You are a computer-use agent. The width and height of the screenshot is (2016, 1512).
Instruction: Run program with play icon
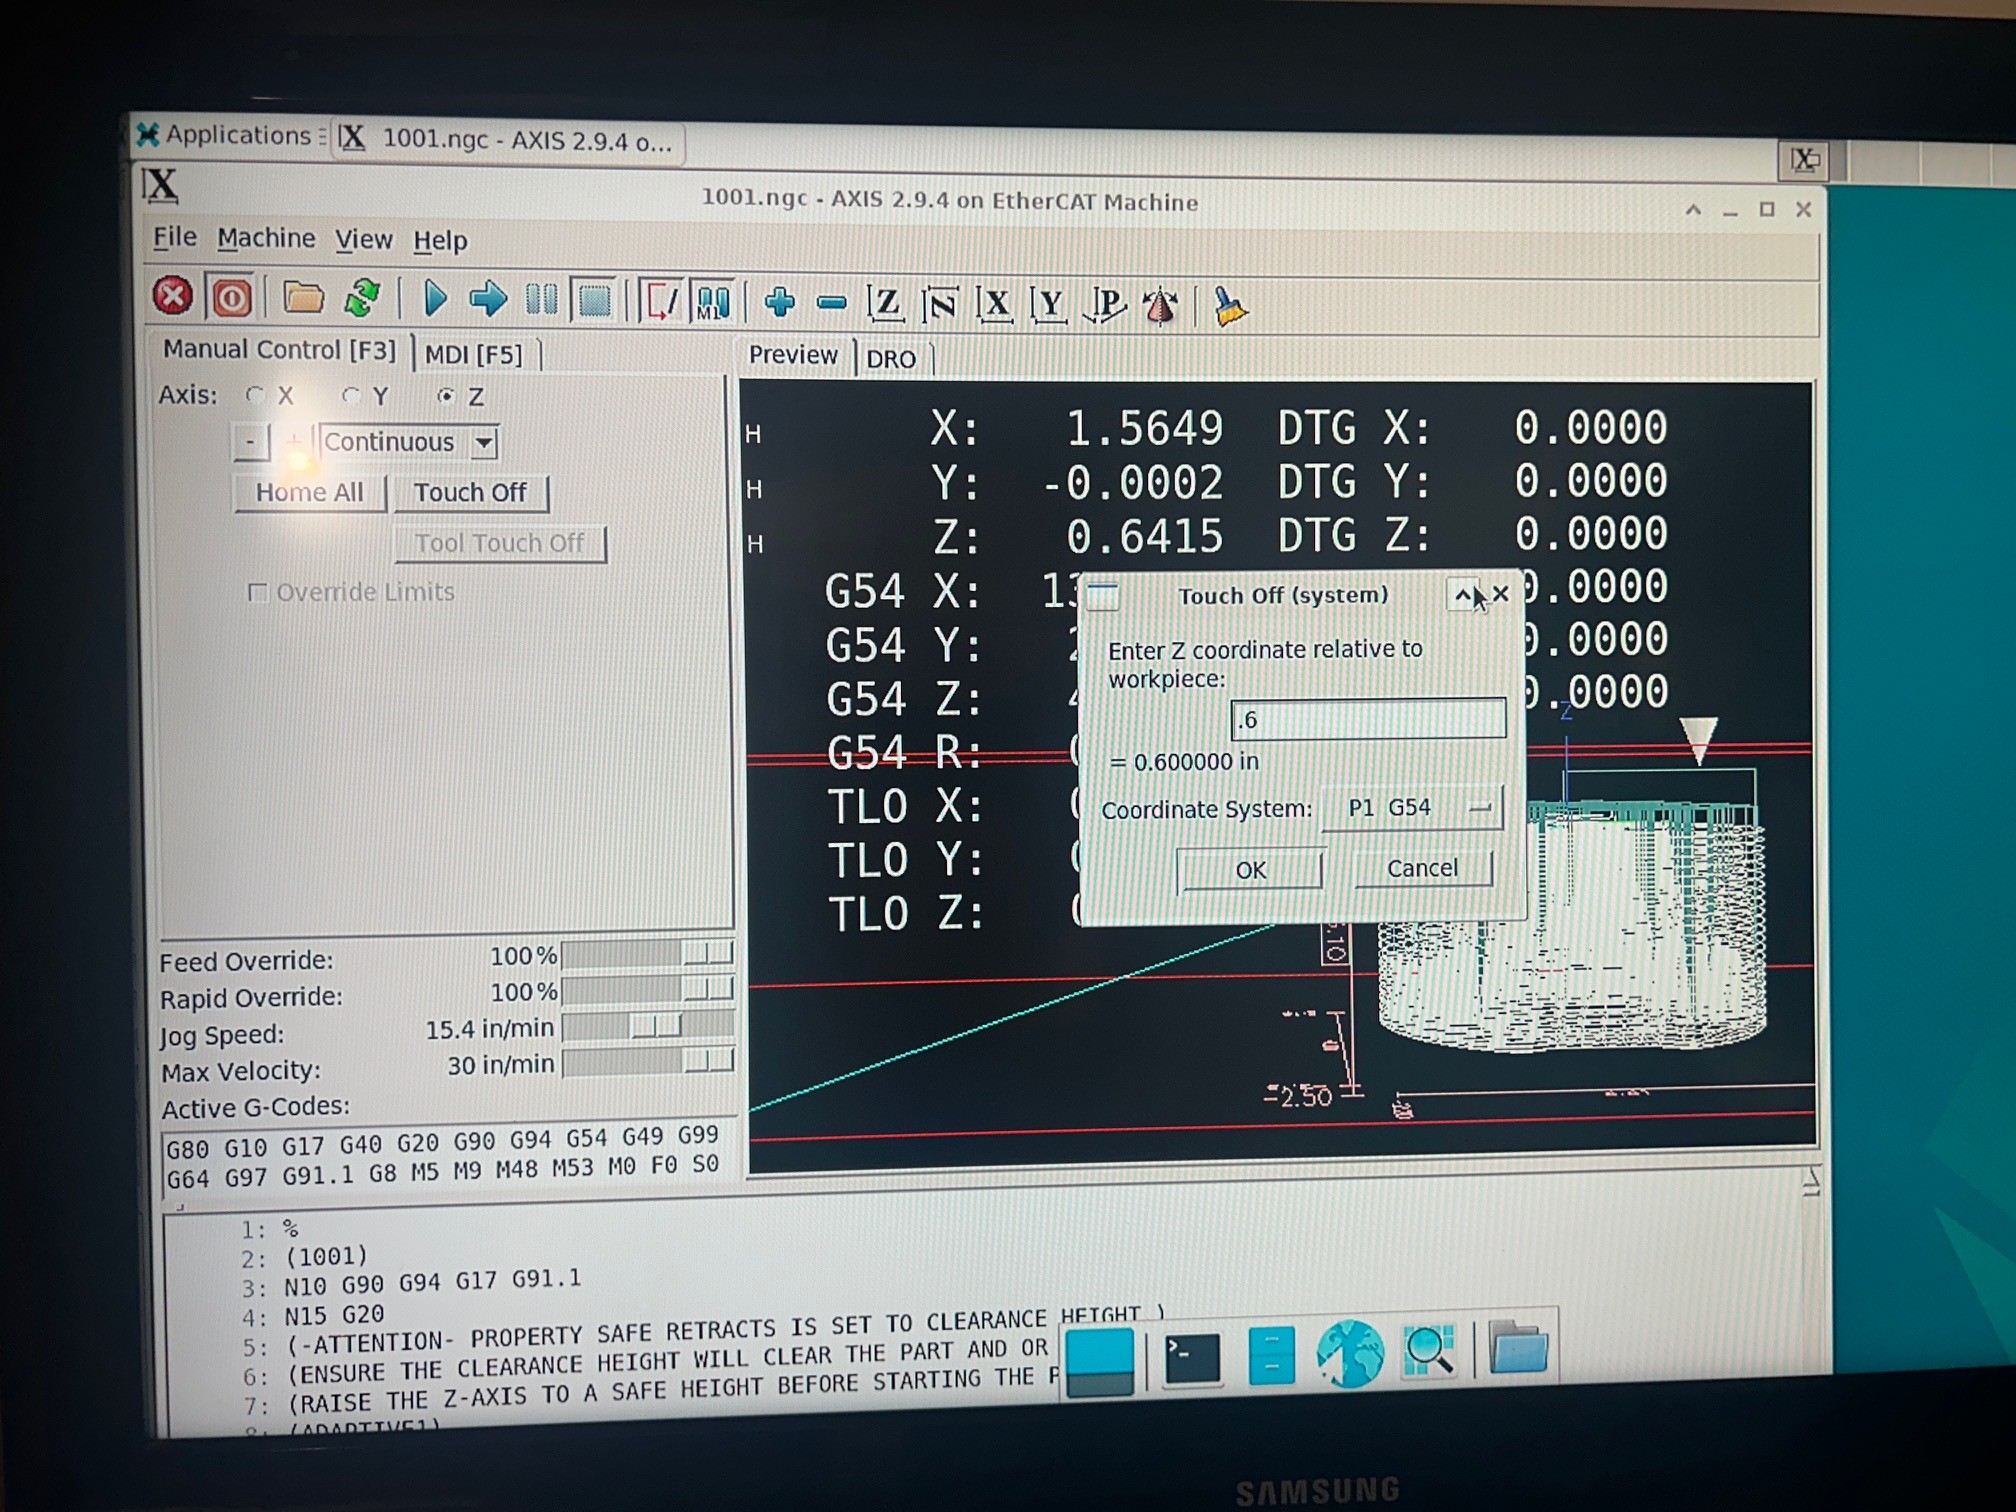click(x=435, y=299)
